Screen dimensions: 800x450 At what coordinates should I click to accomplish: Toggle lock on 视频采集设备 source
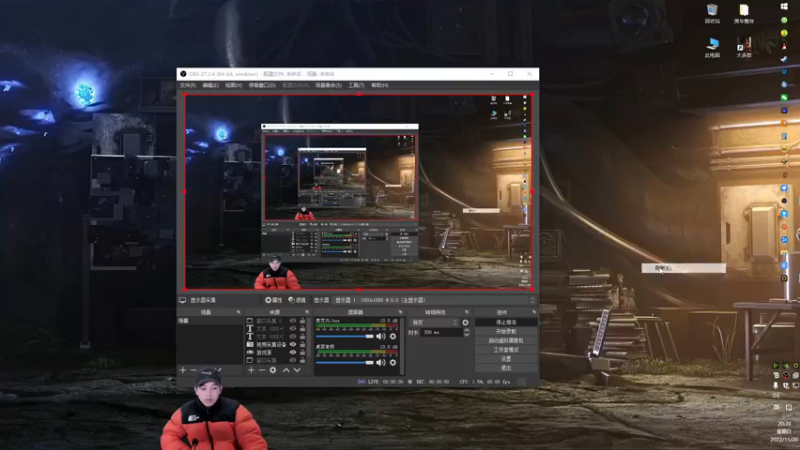(x=303, y=344)
